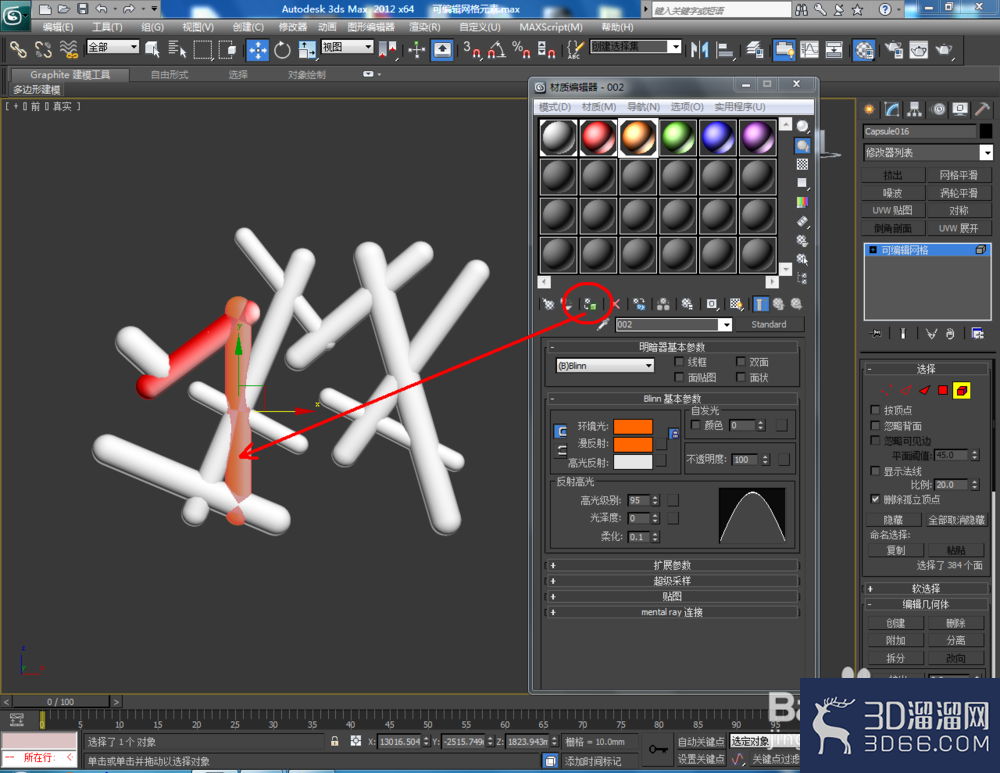Select Element sub-object level icon
Viewport: 1000px width, 773px height.
(x=961, y=390)
